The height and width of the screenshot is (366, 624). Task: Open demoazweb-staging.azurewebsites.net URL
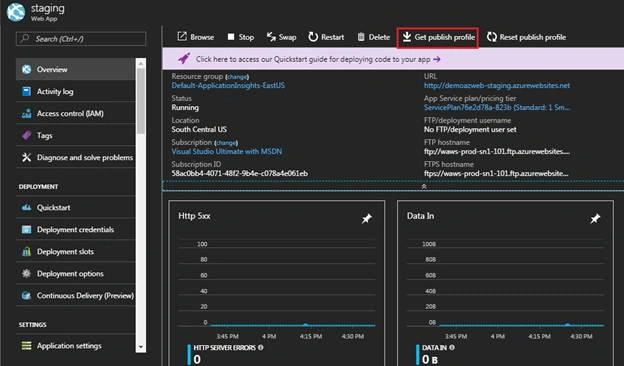coord(497,86)
